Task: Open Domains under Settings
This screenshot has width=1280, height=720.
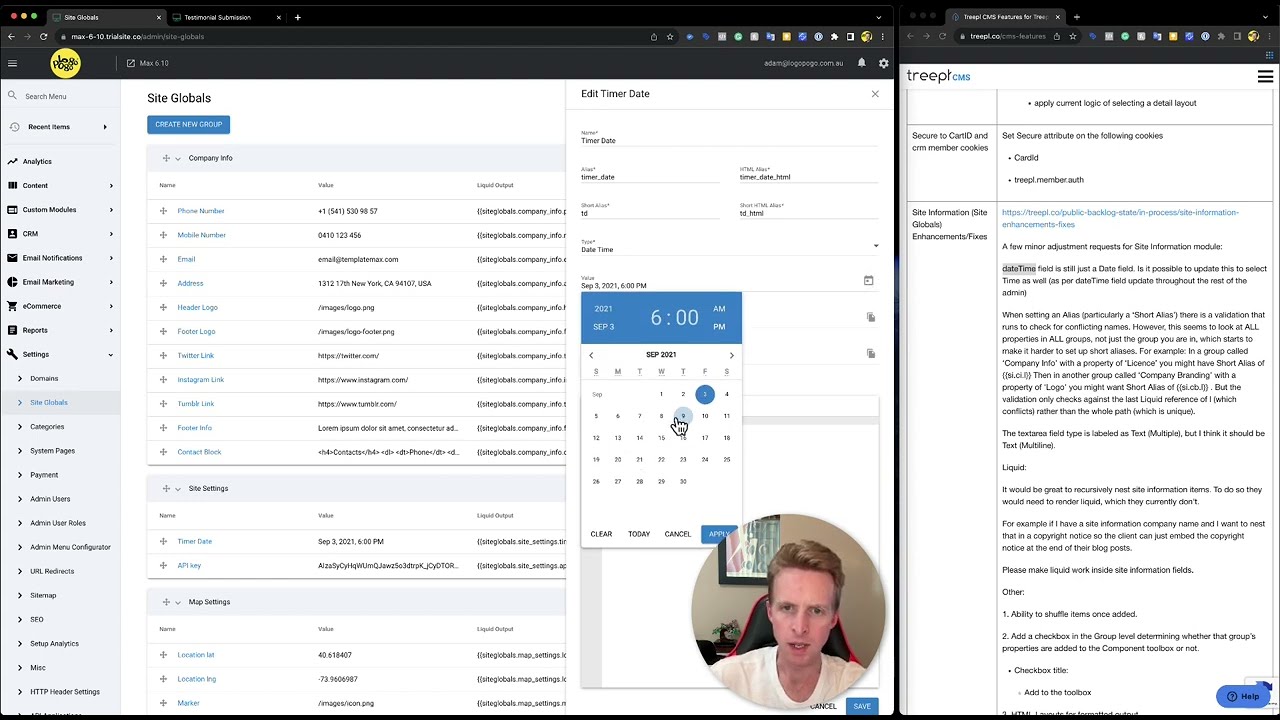Action: click(x=44, y=378)
